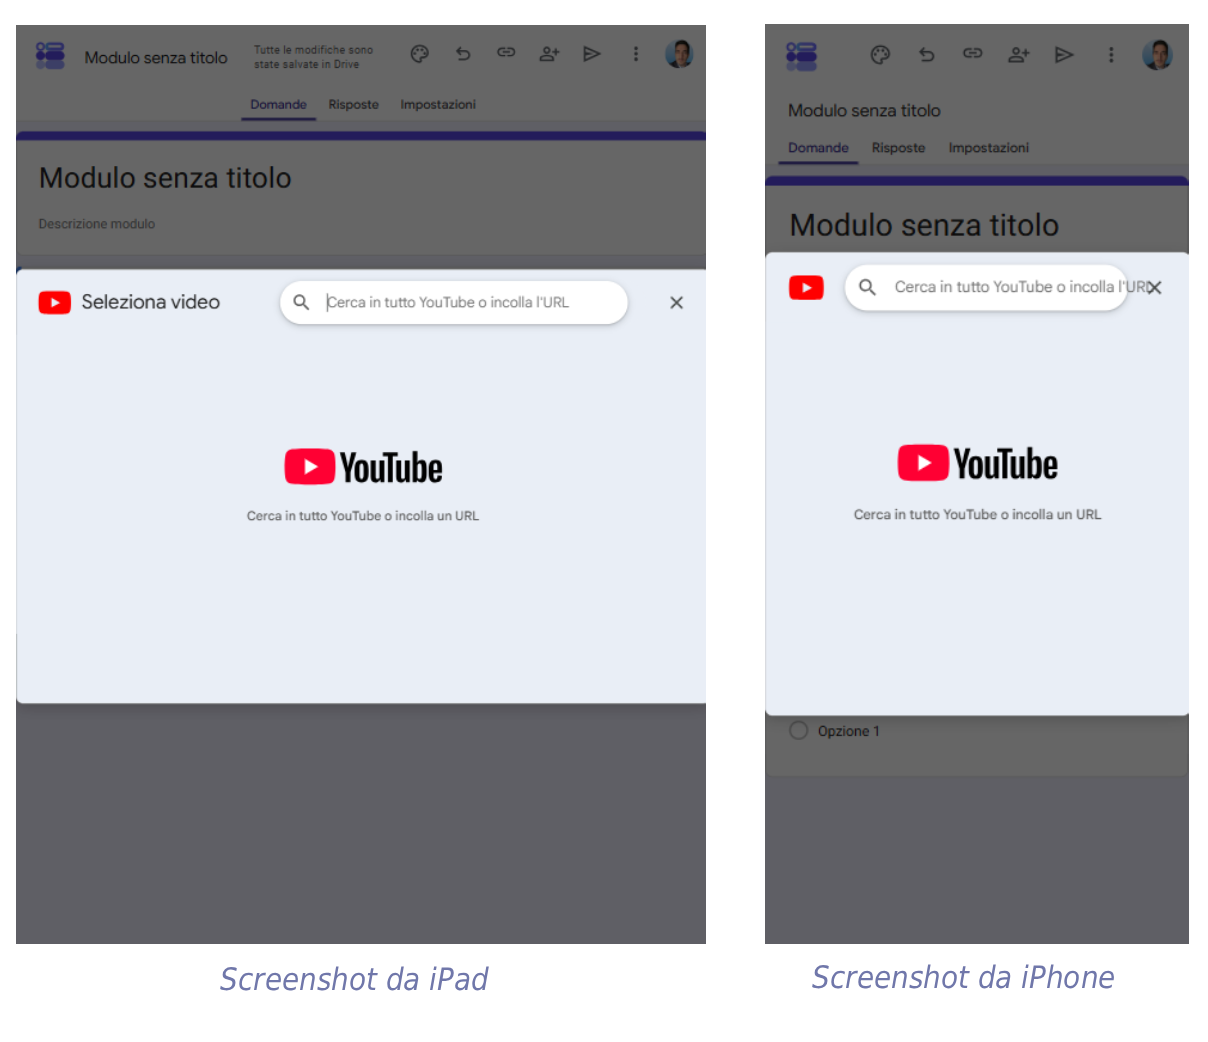The width and height of the screenshot is (1208, 1042).
Task: Click 'Modulo senza titolo' header name on iPhone
Action: tap(864, 111)
